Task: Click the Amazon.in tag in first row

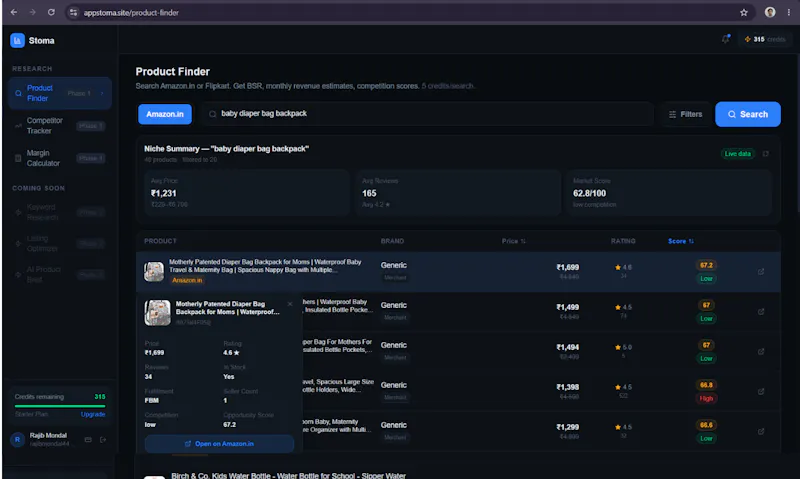Action: pyautogui.click(x=187, y=280)
